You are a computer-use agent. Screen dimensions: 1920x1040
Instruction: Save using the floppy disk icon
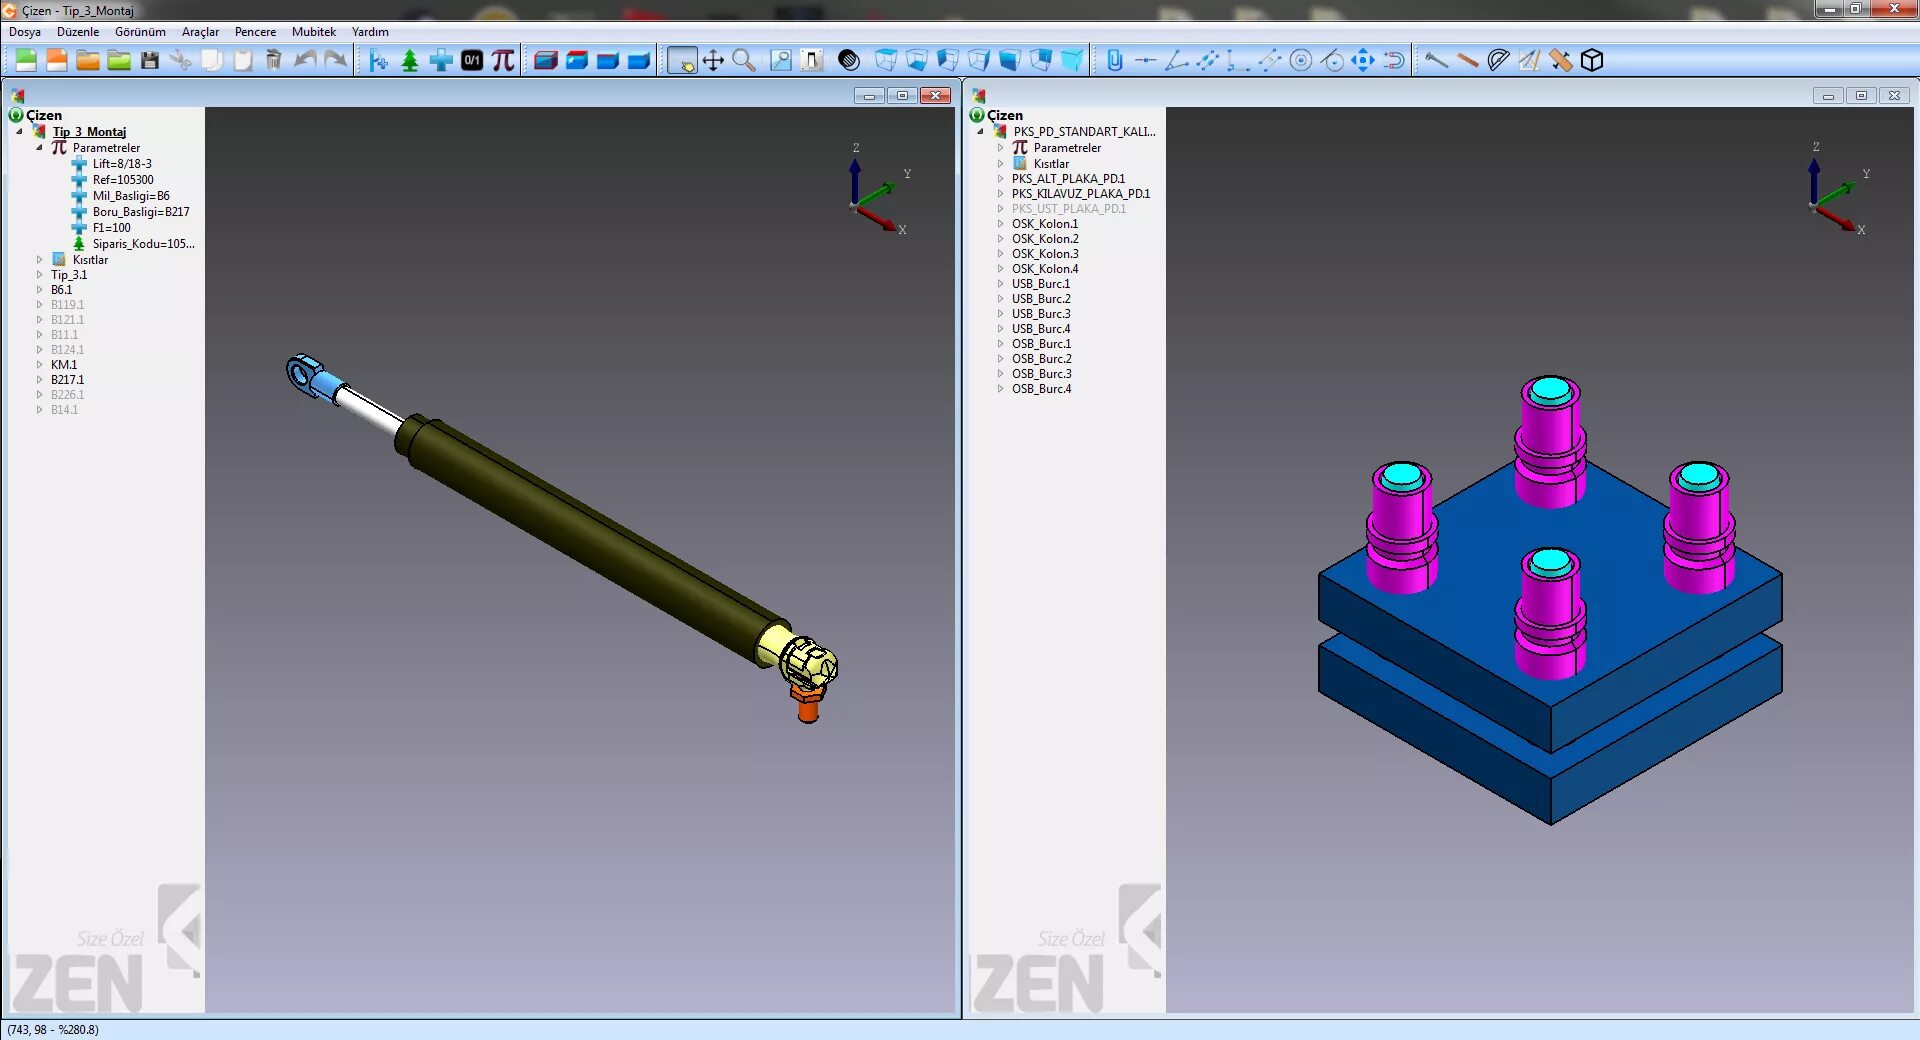tap(150, 60)
